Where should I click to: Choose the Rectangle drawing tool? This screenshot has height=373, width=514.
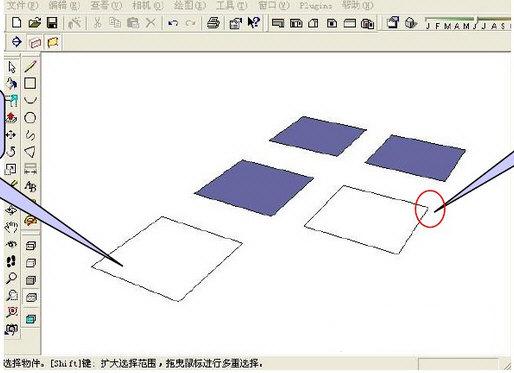(x=30, y=83)
